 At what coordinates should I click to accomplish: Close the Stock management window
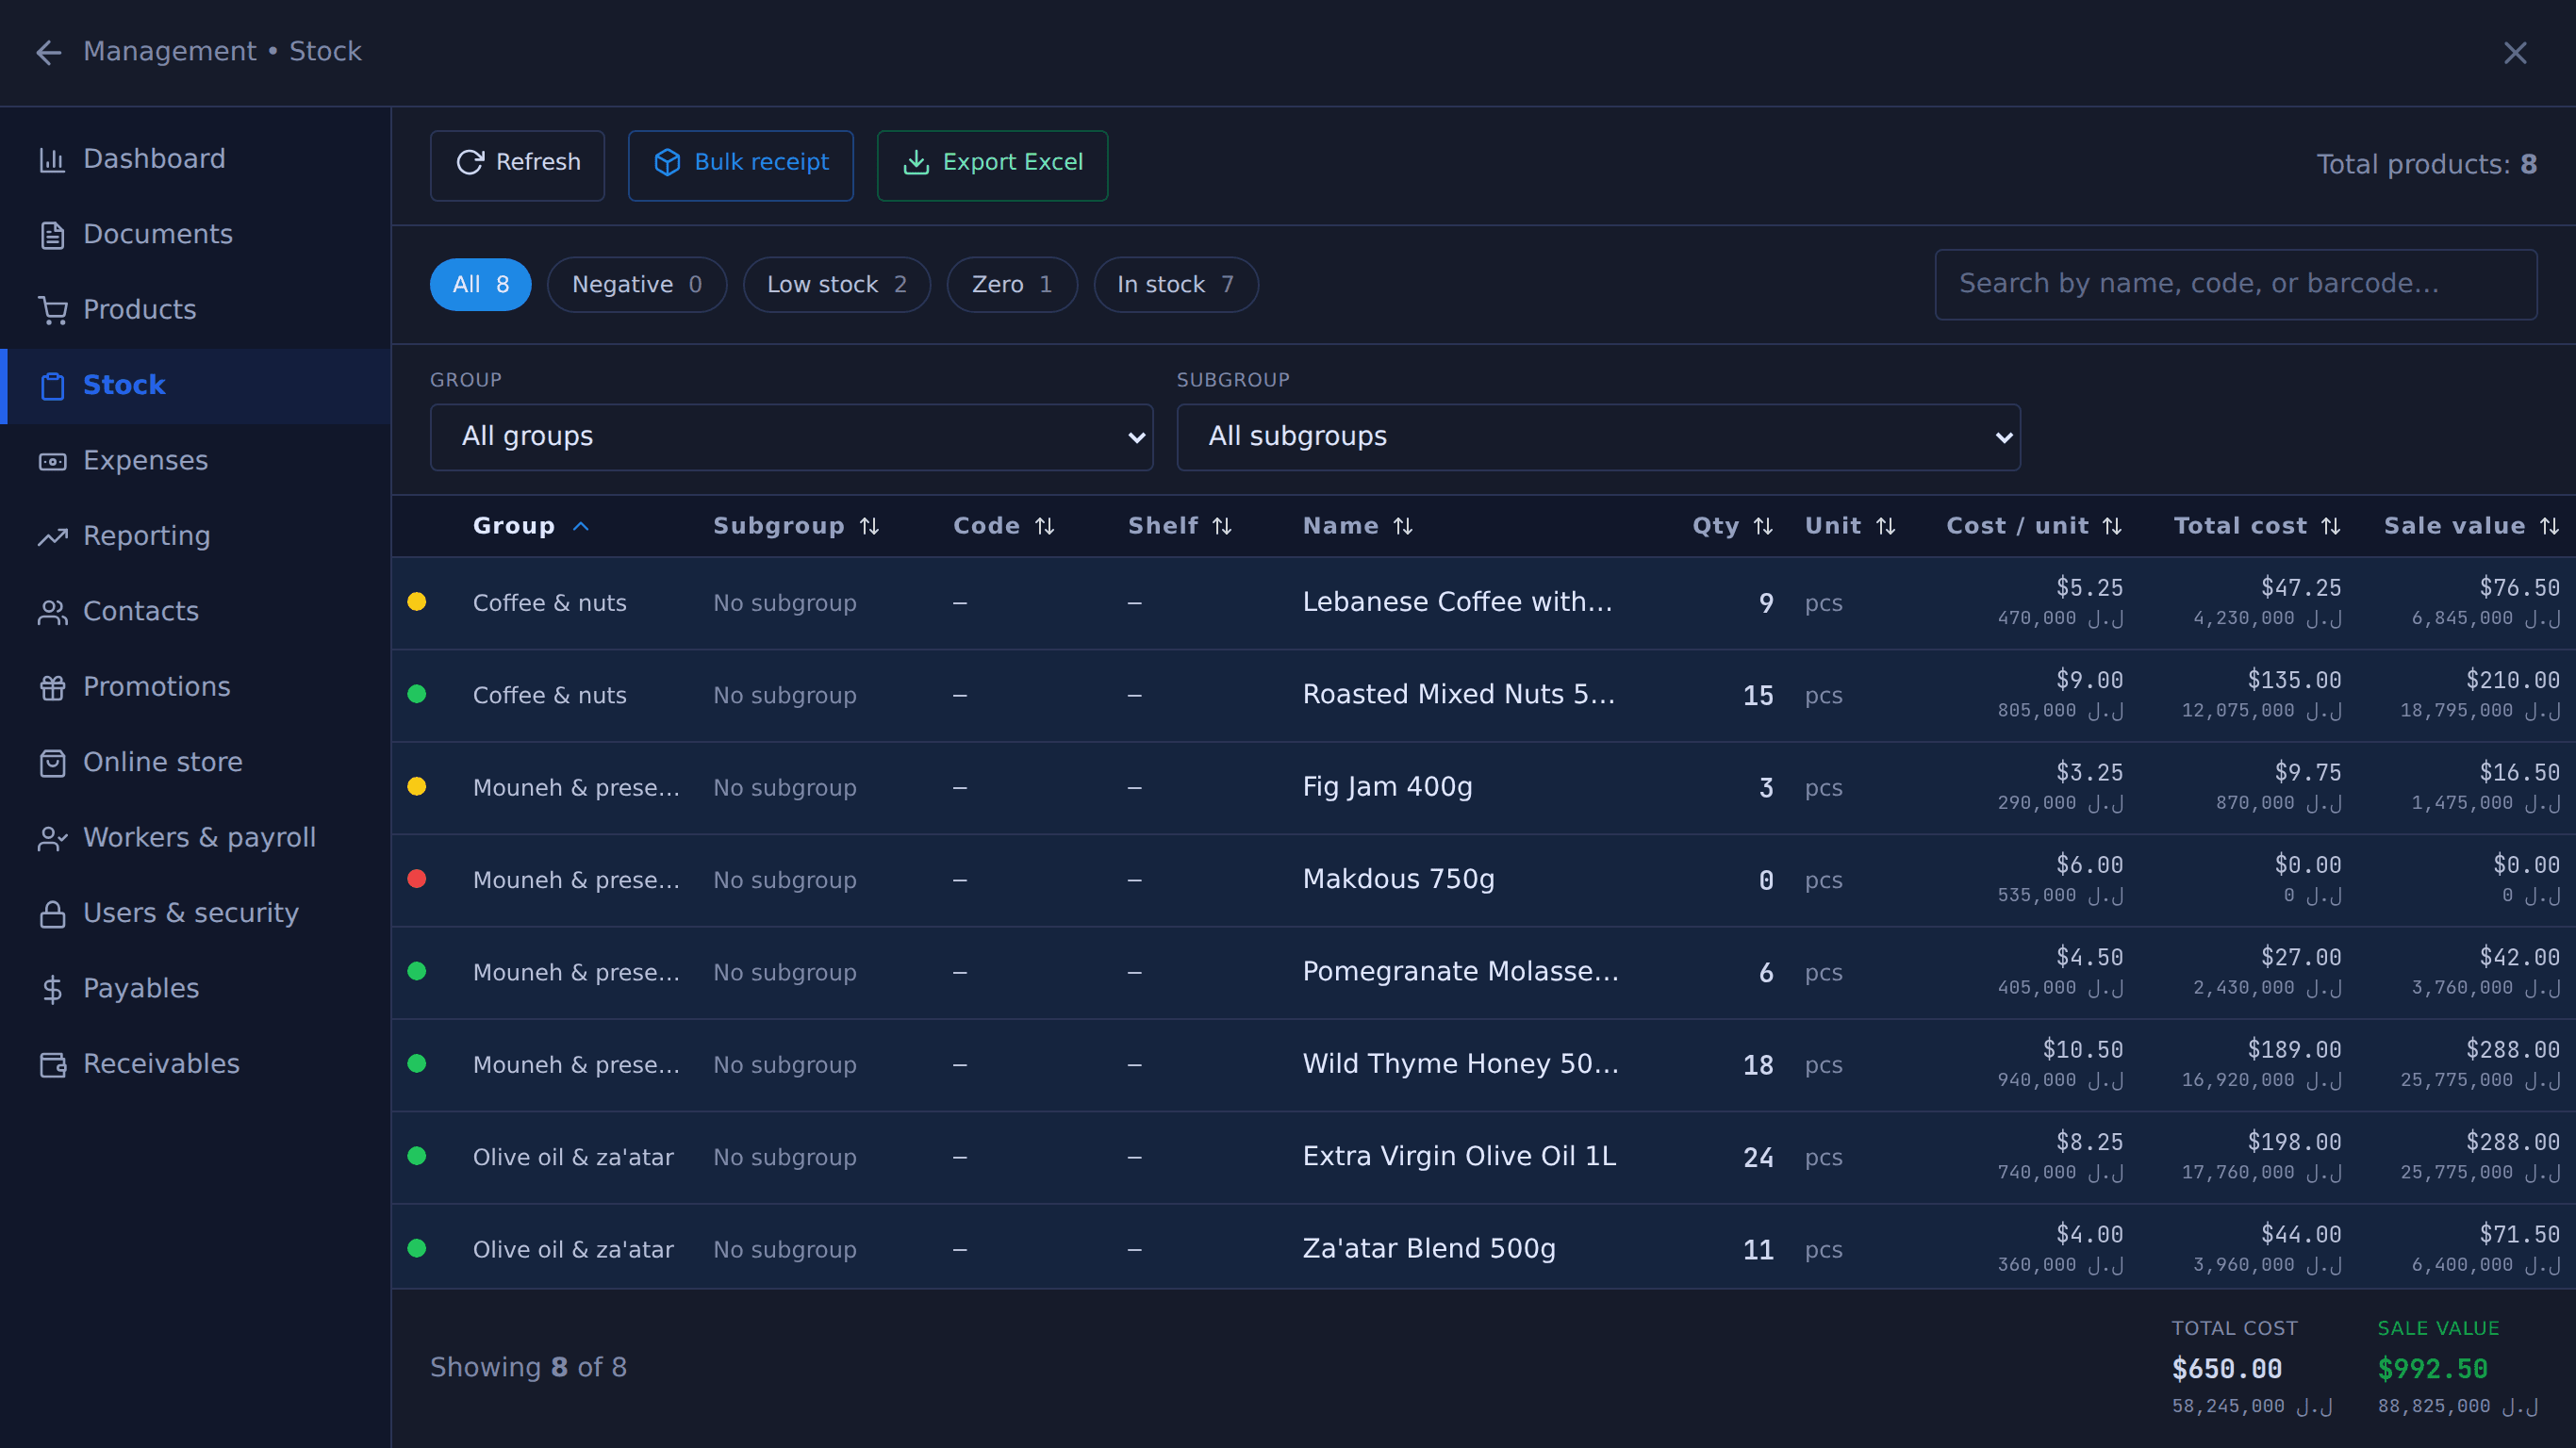(2514, 53)
